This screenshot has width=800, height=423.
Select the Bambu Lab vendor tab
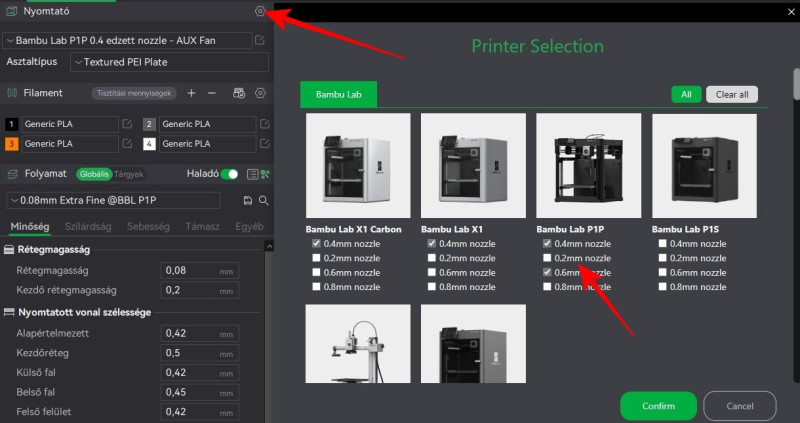click(339, 94)
